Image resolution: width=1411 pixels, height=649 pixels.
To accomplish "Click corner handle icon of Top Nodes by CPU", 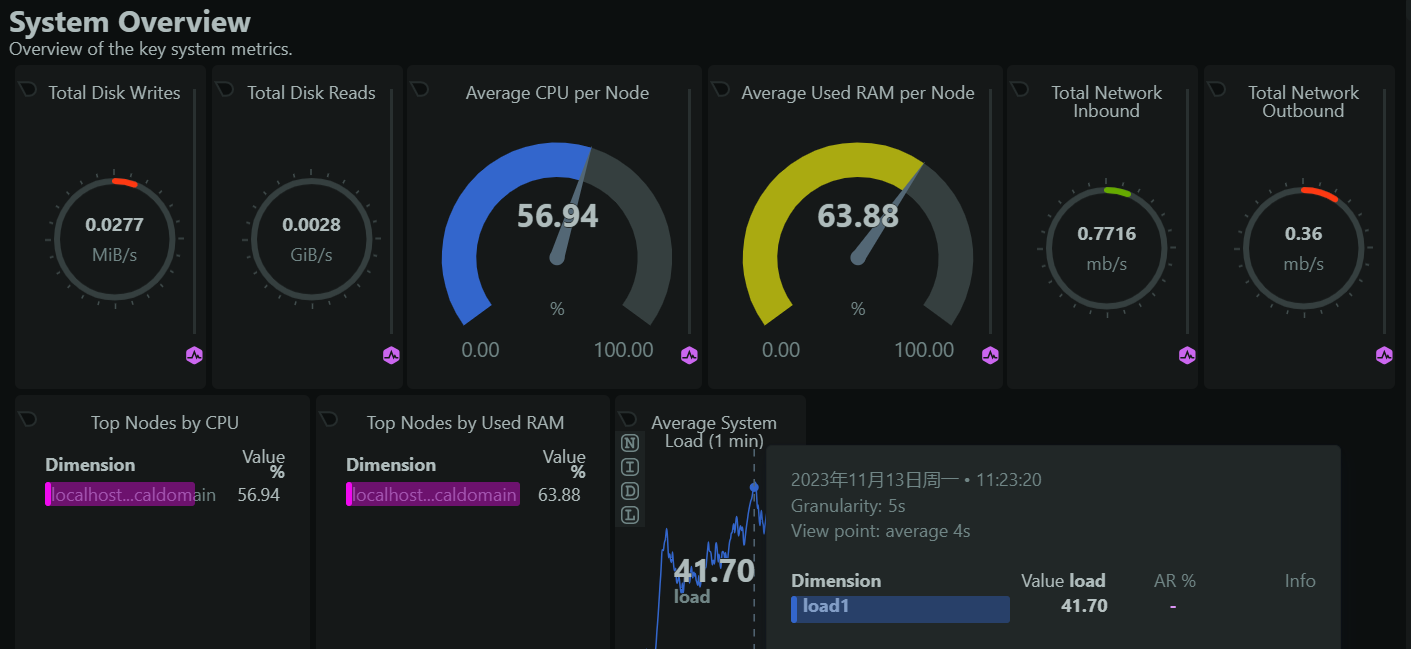I will coord(28,418).
